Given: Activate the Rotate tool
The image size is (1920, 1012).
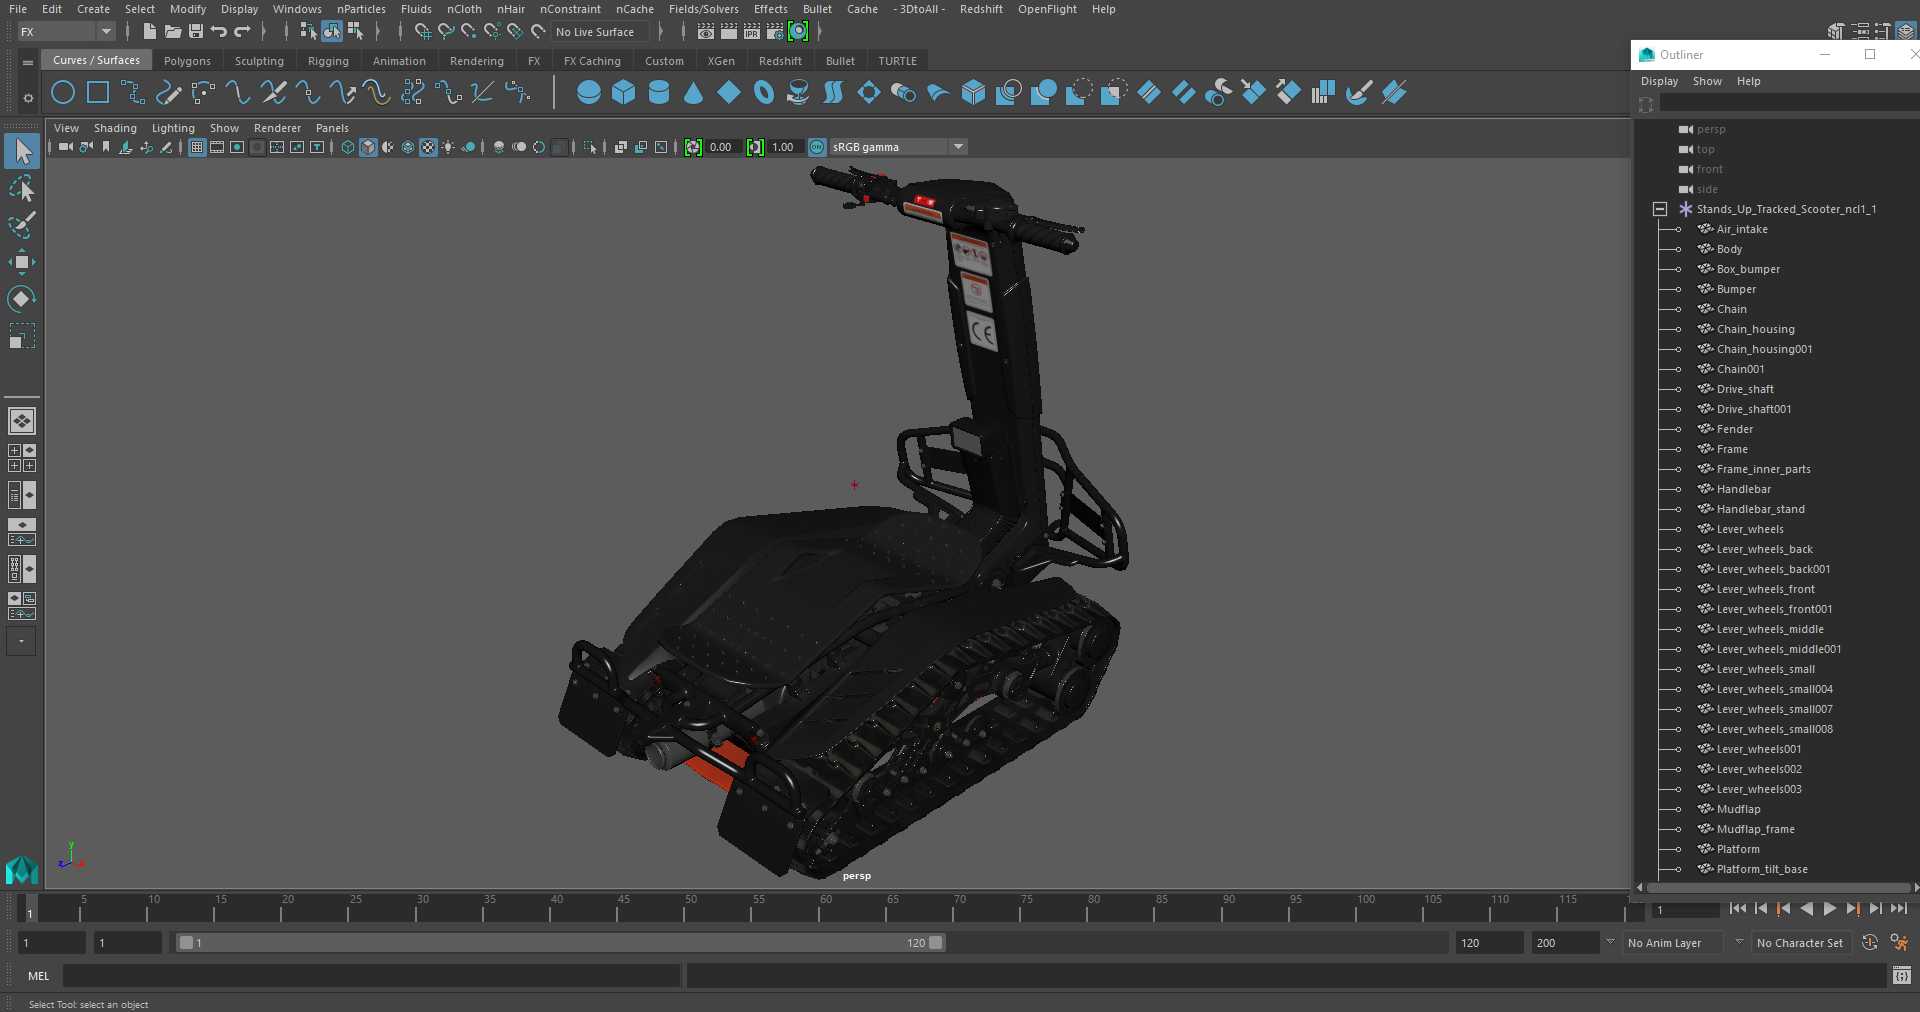Looking at the screenshot, I should [22, 299].
